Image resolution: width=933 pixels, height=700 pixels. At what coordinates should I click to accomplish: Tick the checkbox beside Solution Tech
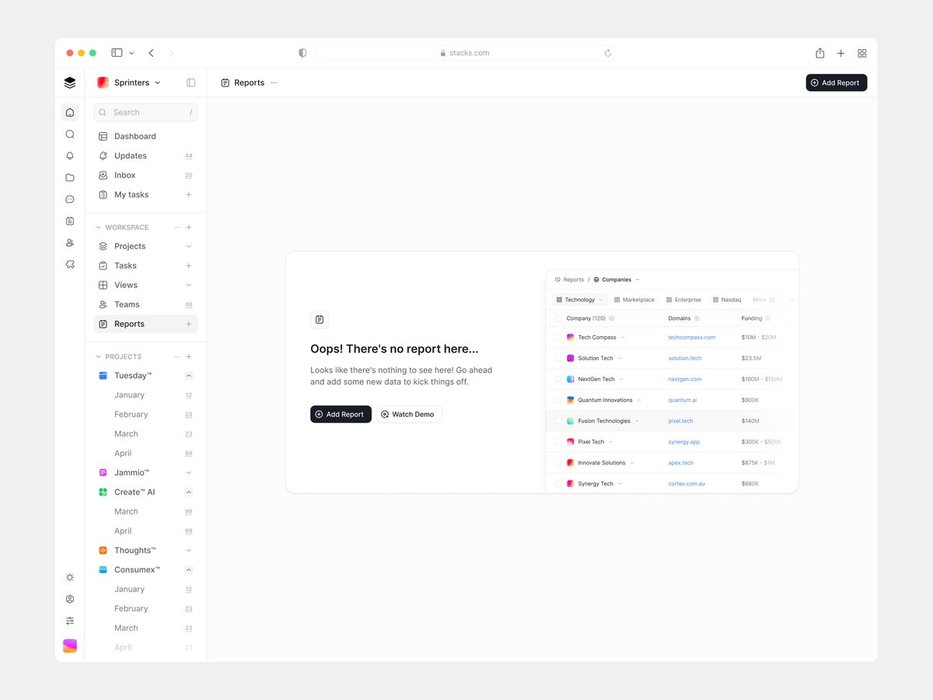558,358
